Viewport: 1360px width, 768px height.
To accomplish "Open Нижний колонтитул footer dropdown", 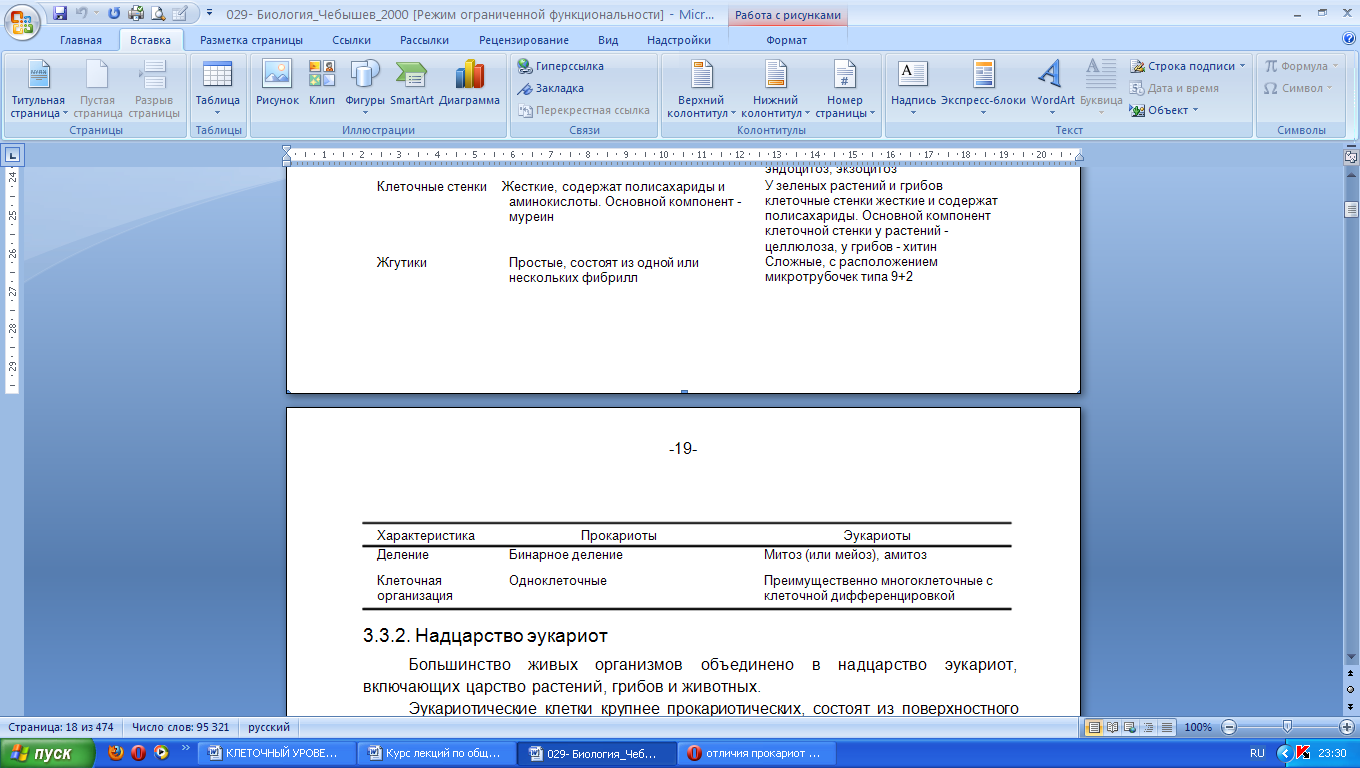I will coord(775,88).
